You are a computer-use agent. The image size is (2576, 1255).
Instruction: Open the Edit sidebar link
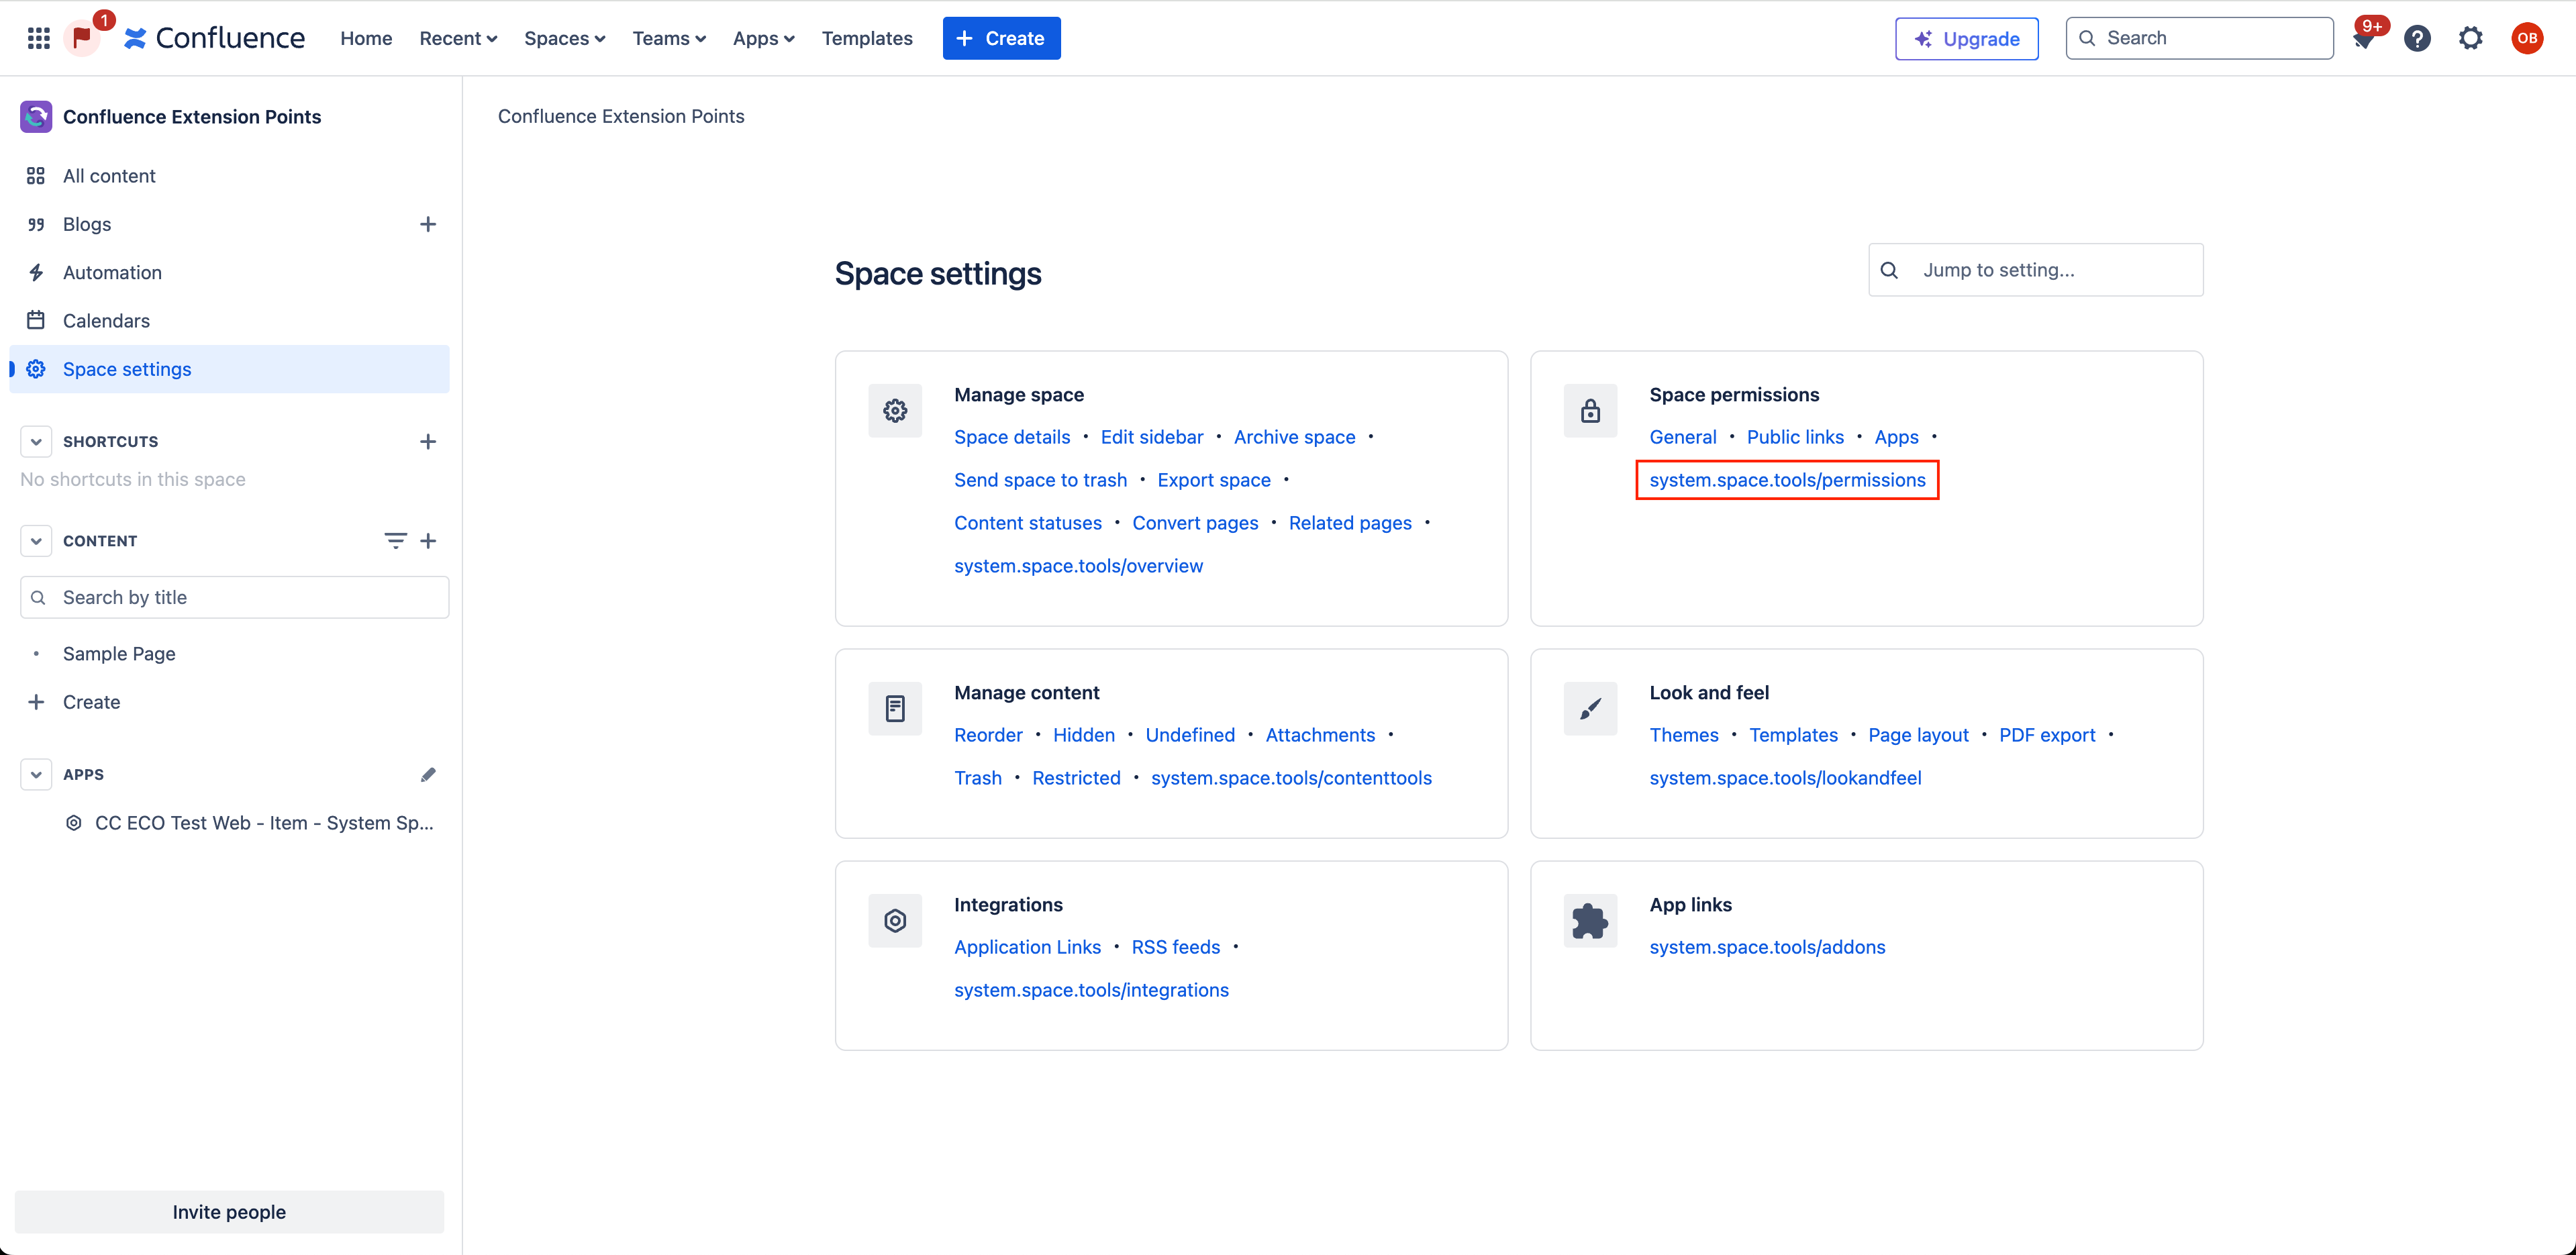tap(1151, 437)
